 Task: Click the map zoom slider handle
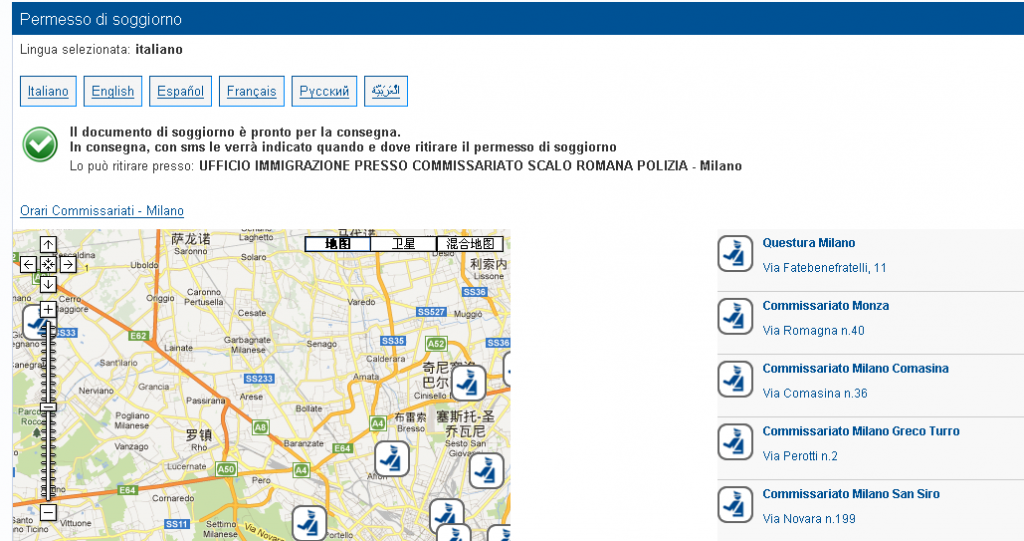point(48,407)
